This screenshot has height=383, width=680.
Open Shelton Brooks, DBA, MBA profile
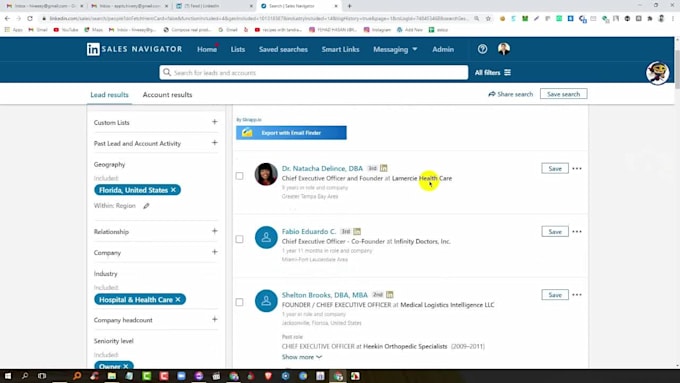pos(325,295)
